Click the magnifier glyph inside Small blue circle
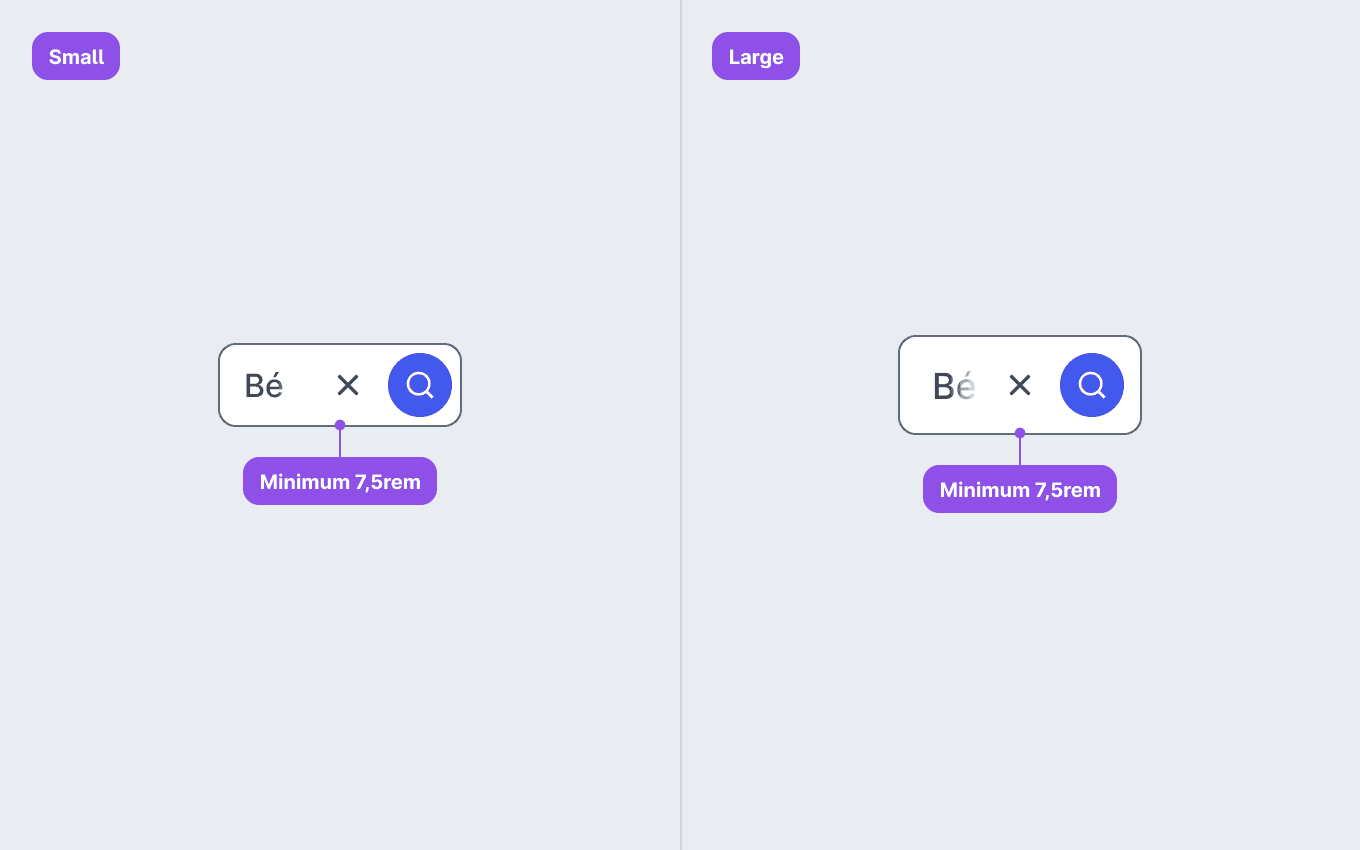 [420, 385]
